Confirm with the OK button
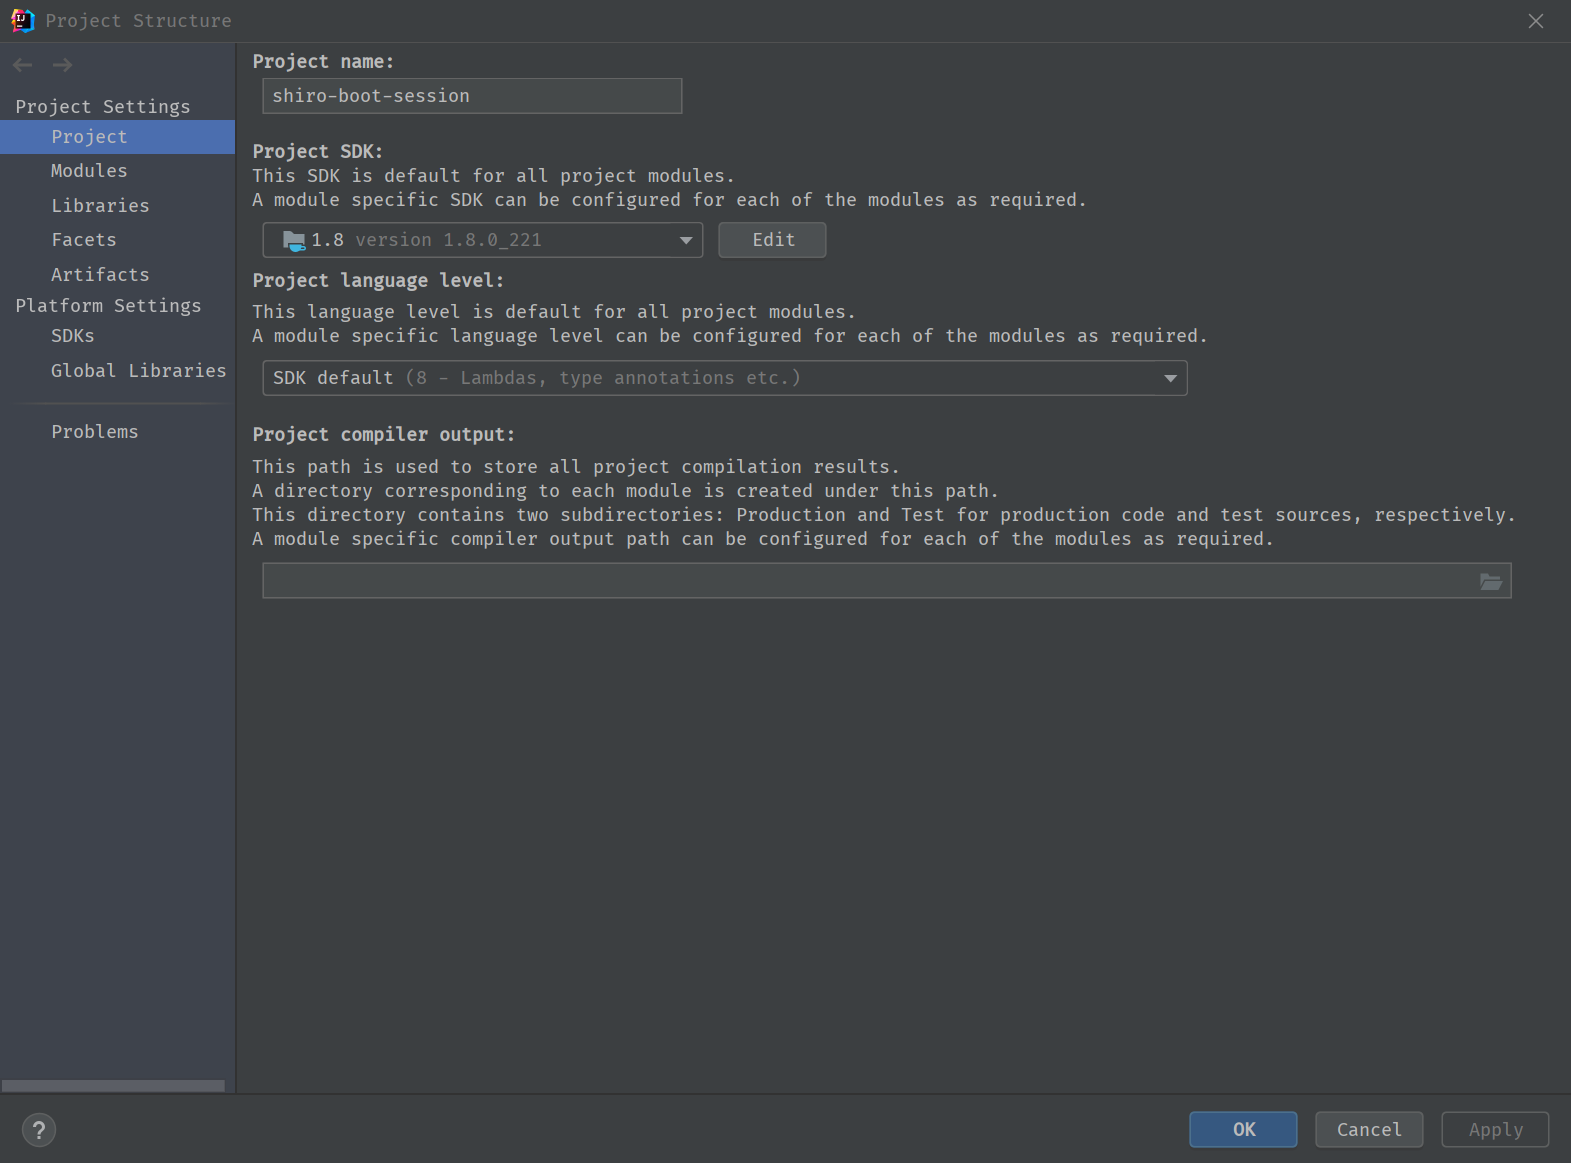Viewport: 1571px width, 1163px height. point(1243,1130)
